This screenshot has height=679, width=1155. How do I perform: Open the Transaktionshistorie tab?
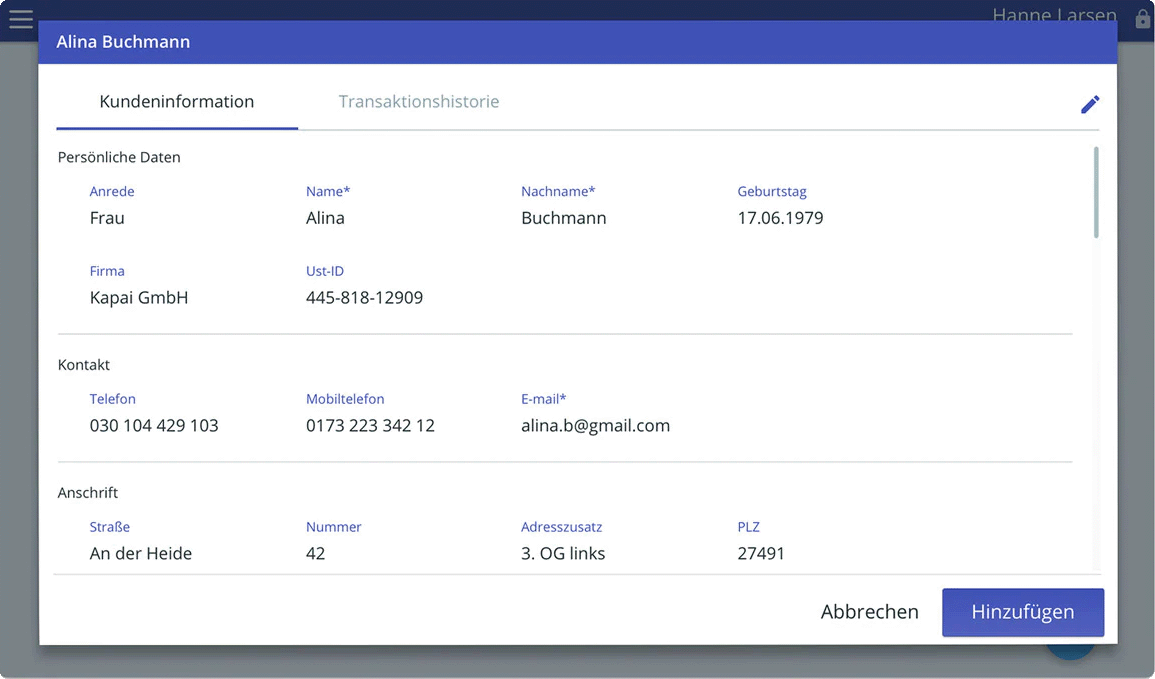tap(418, 102)
